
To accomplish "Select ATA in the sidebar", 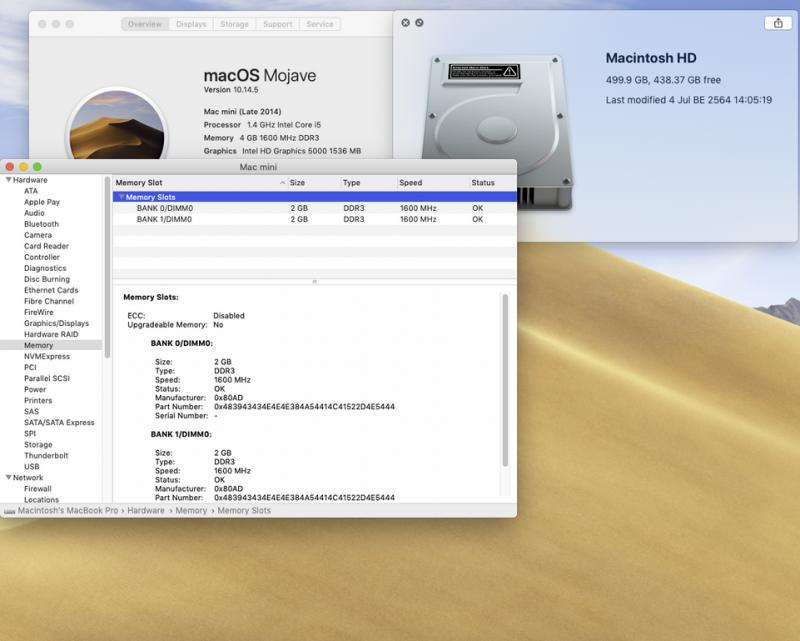I will pyautogui.click(x=31, y=191).
